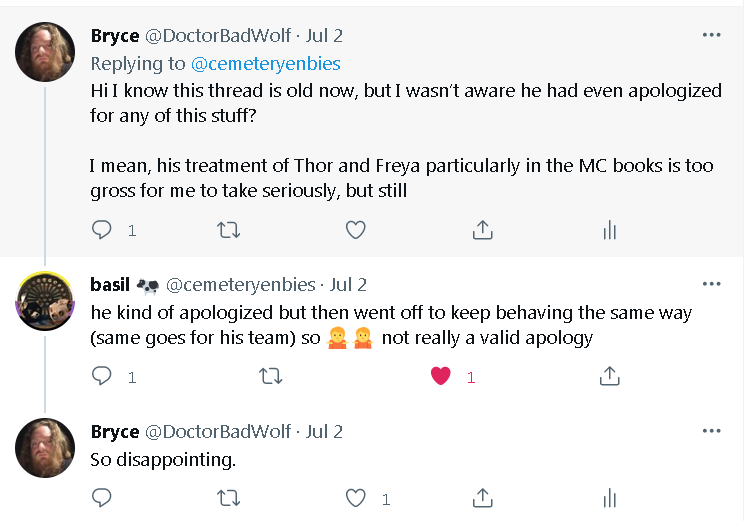The width and height of the screenshot is (747, 521).
Task: Like Bryce's first tweet in the thread
Action: pos(355,230)
